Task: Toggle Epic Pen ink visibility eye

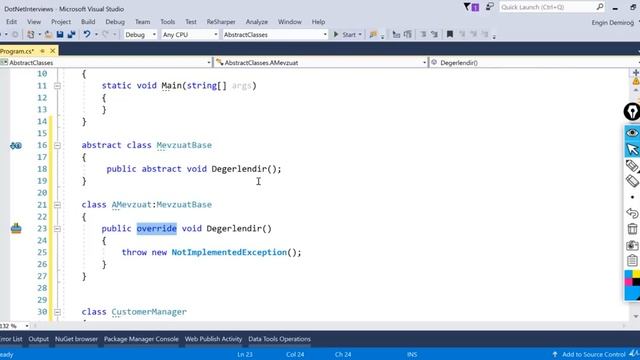Action: pos(632,133)
